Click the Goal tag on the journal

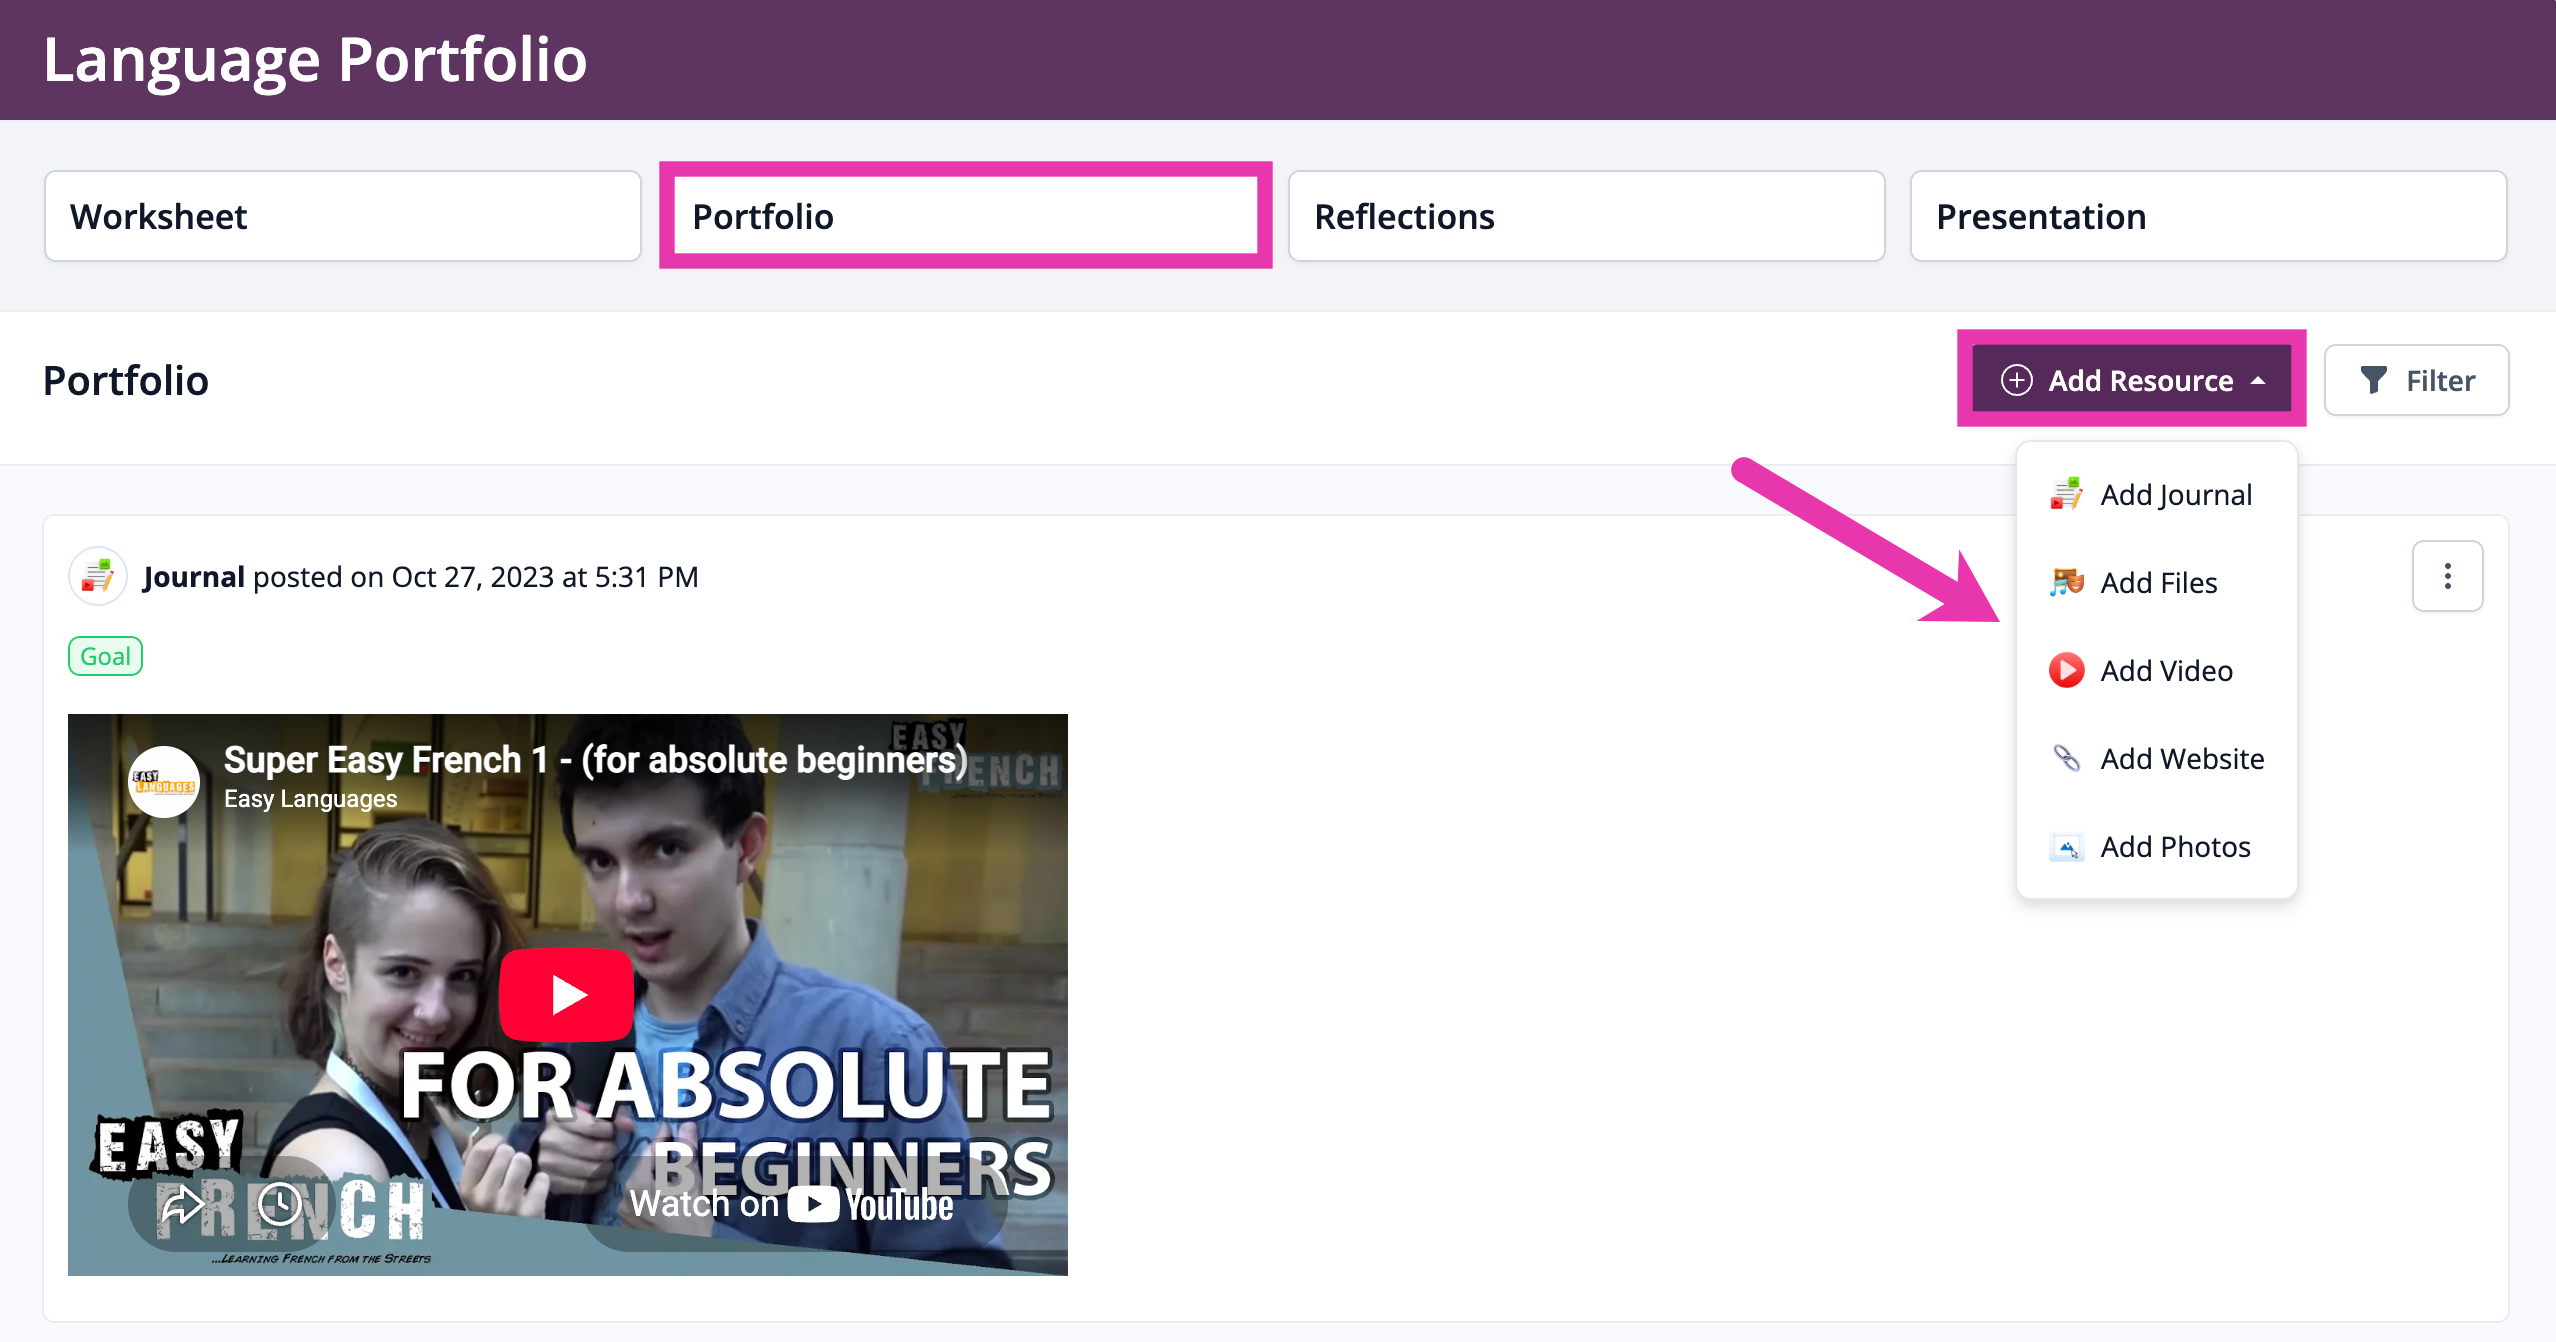point(105,656)
